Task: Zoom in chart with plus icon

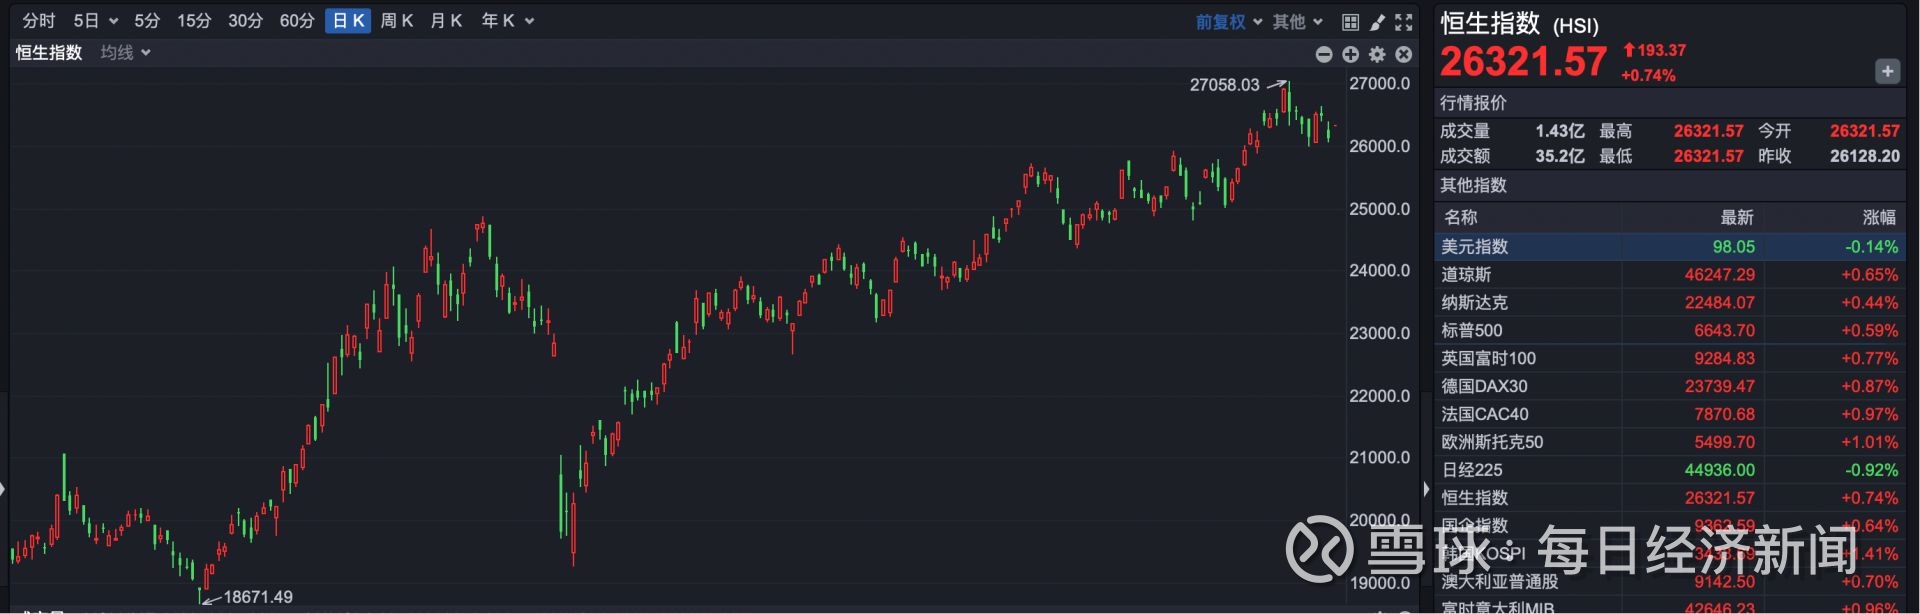Action: (x=1350, y=54)
